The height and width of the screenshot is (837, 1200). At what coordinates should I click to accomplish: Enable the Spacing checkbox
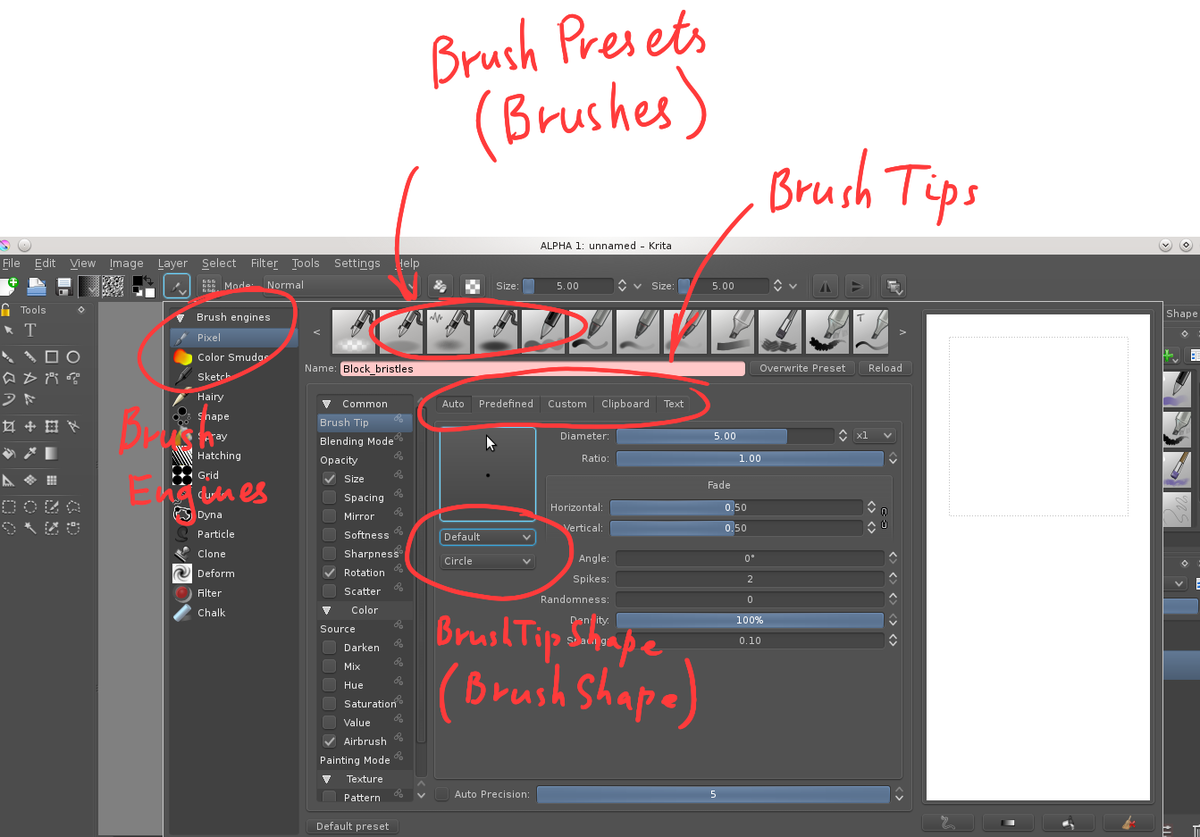329,497
